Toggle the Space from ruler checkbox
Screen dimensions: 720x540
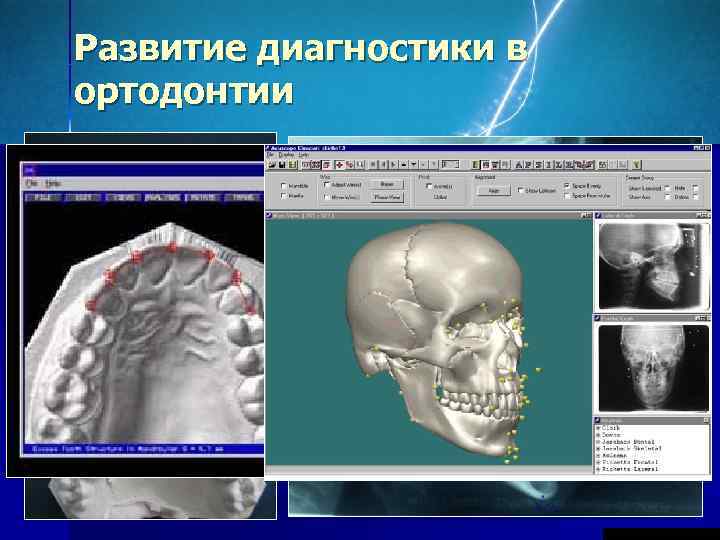pyautogui.click(x=567, y=196)
